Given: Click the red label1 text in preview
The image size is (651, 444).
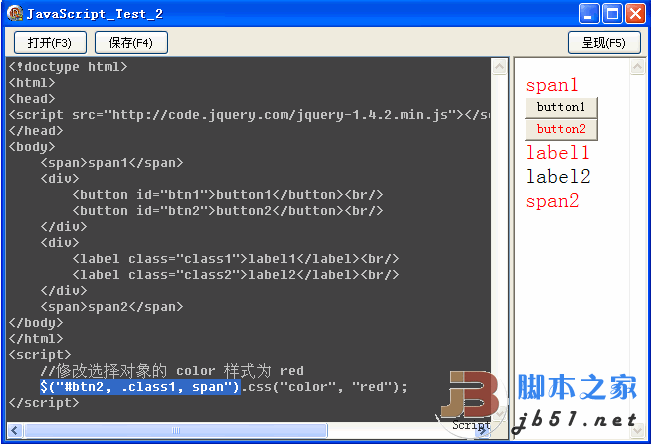Looking at the screenshot, I should [558, 152].
